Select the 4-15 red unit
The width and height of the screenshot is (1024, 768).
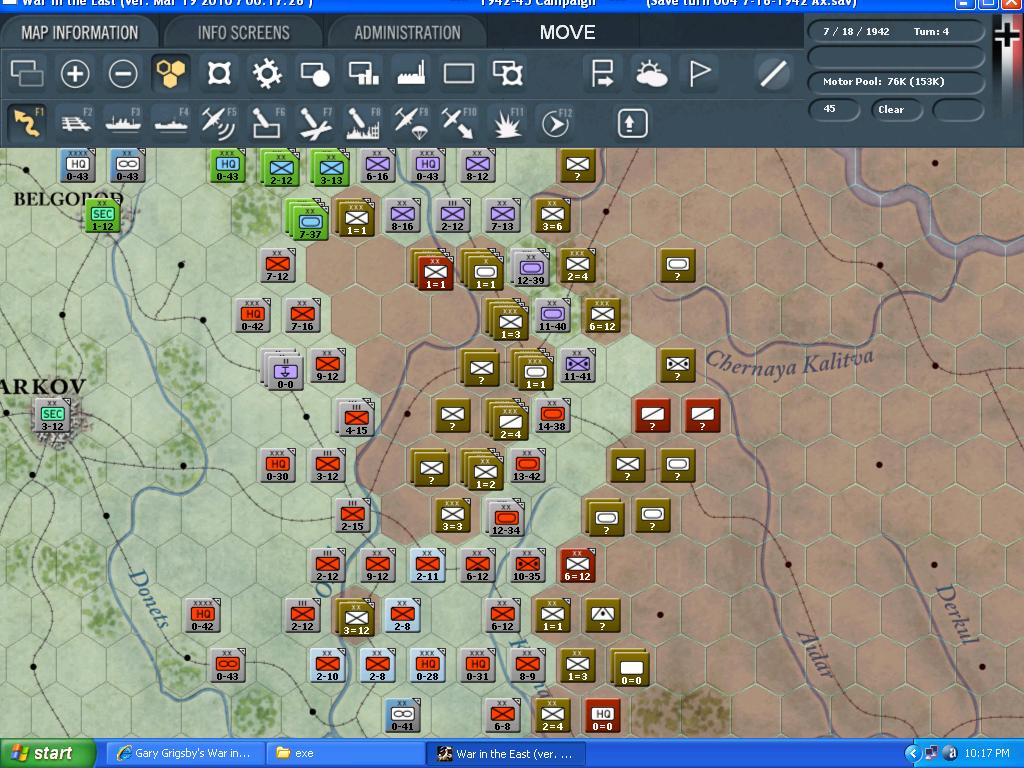click(355, 417)
